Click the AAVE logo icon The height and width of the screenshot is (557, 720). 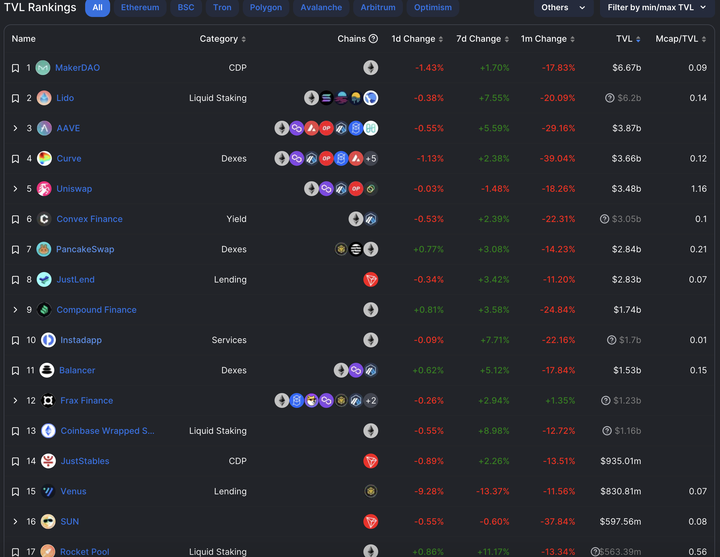(x=44, y=128)
